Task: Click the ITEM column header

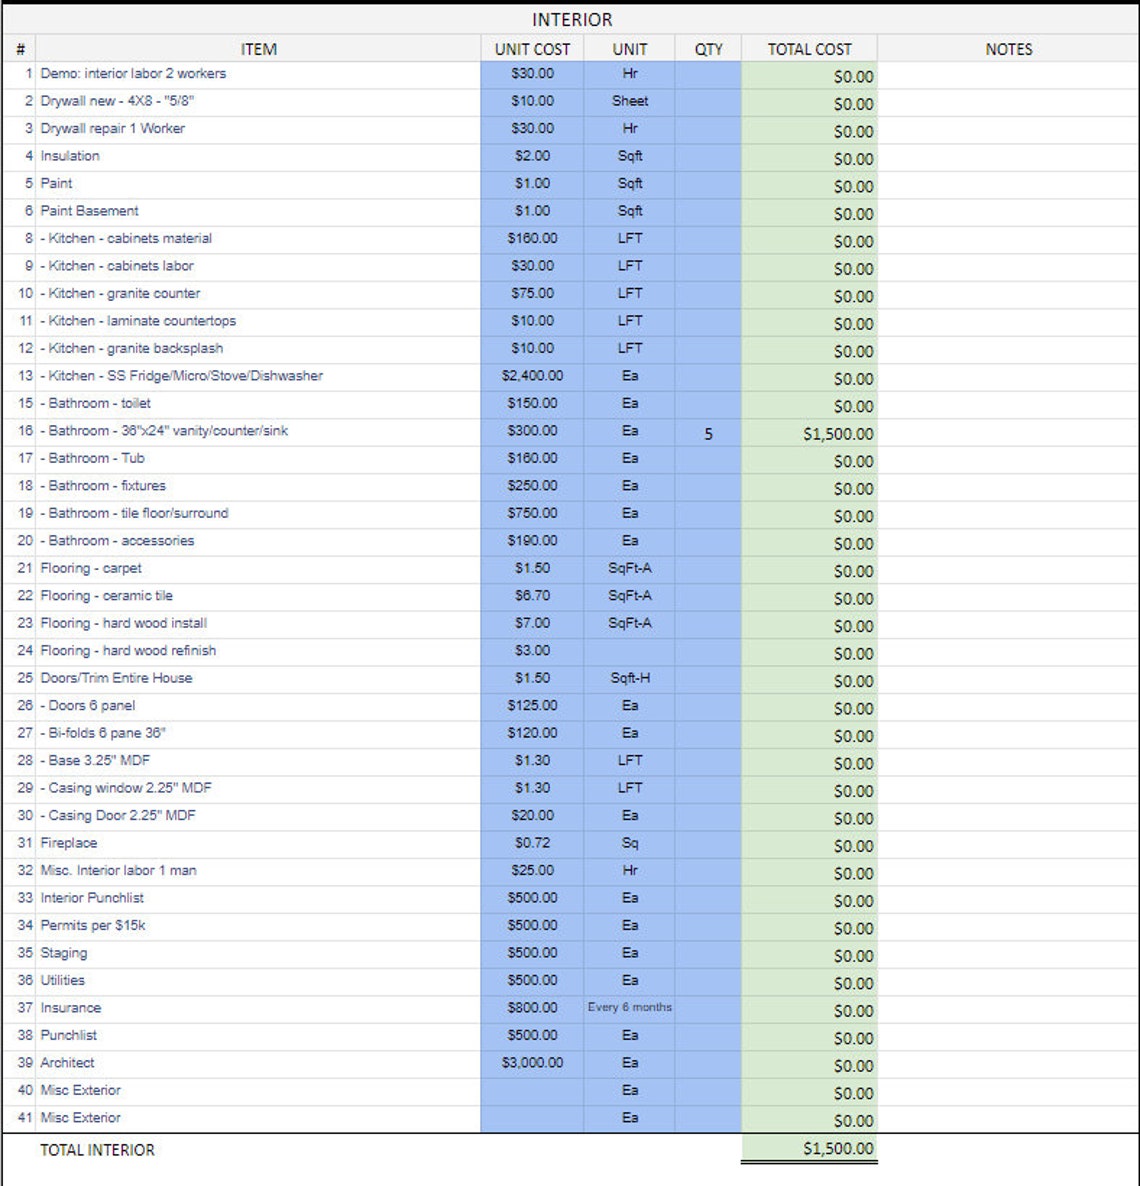Action: [258, 48]
